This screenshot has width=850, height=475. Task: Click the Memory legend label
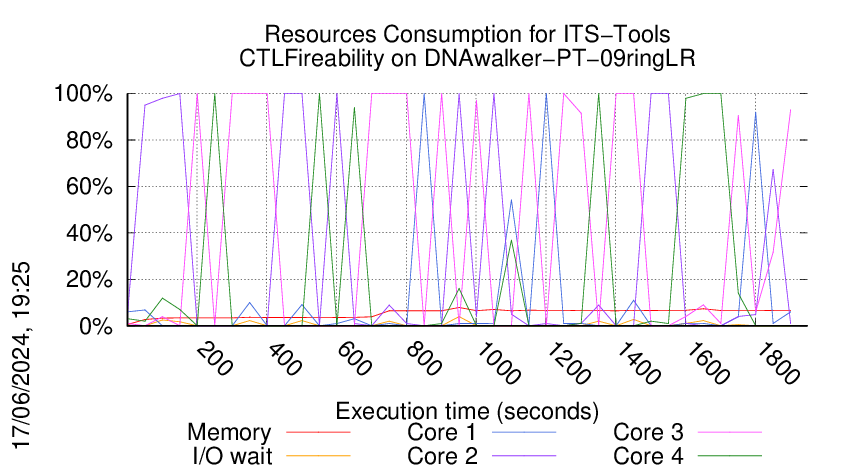pos(229,433)
